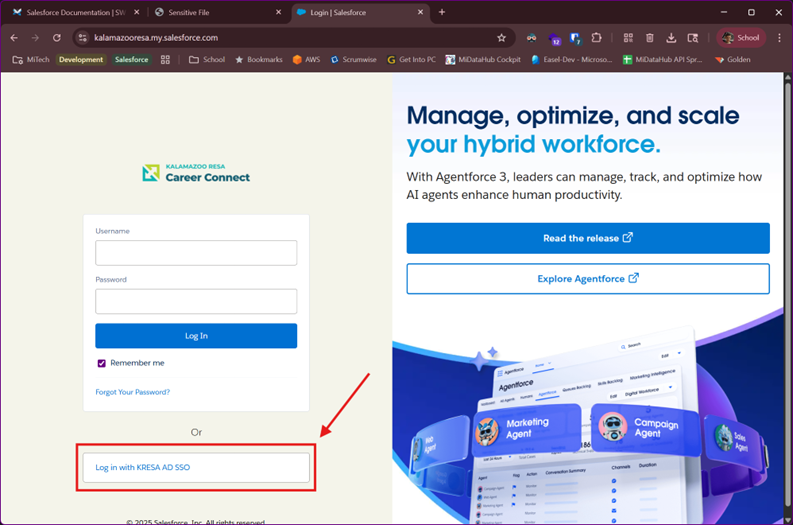Screen dimensions: 793x525
Task: Maximize the browser window
Action: [x=751, y=12]
